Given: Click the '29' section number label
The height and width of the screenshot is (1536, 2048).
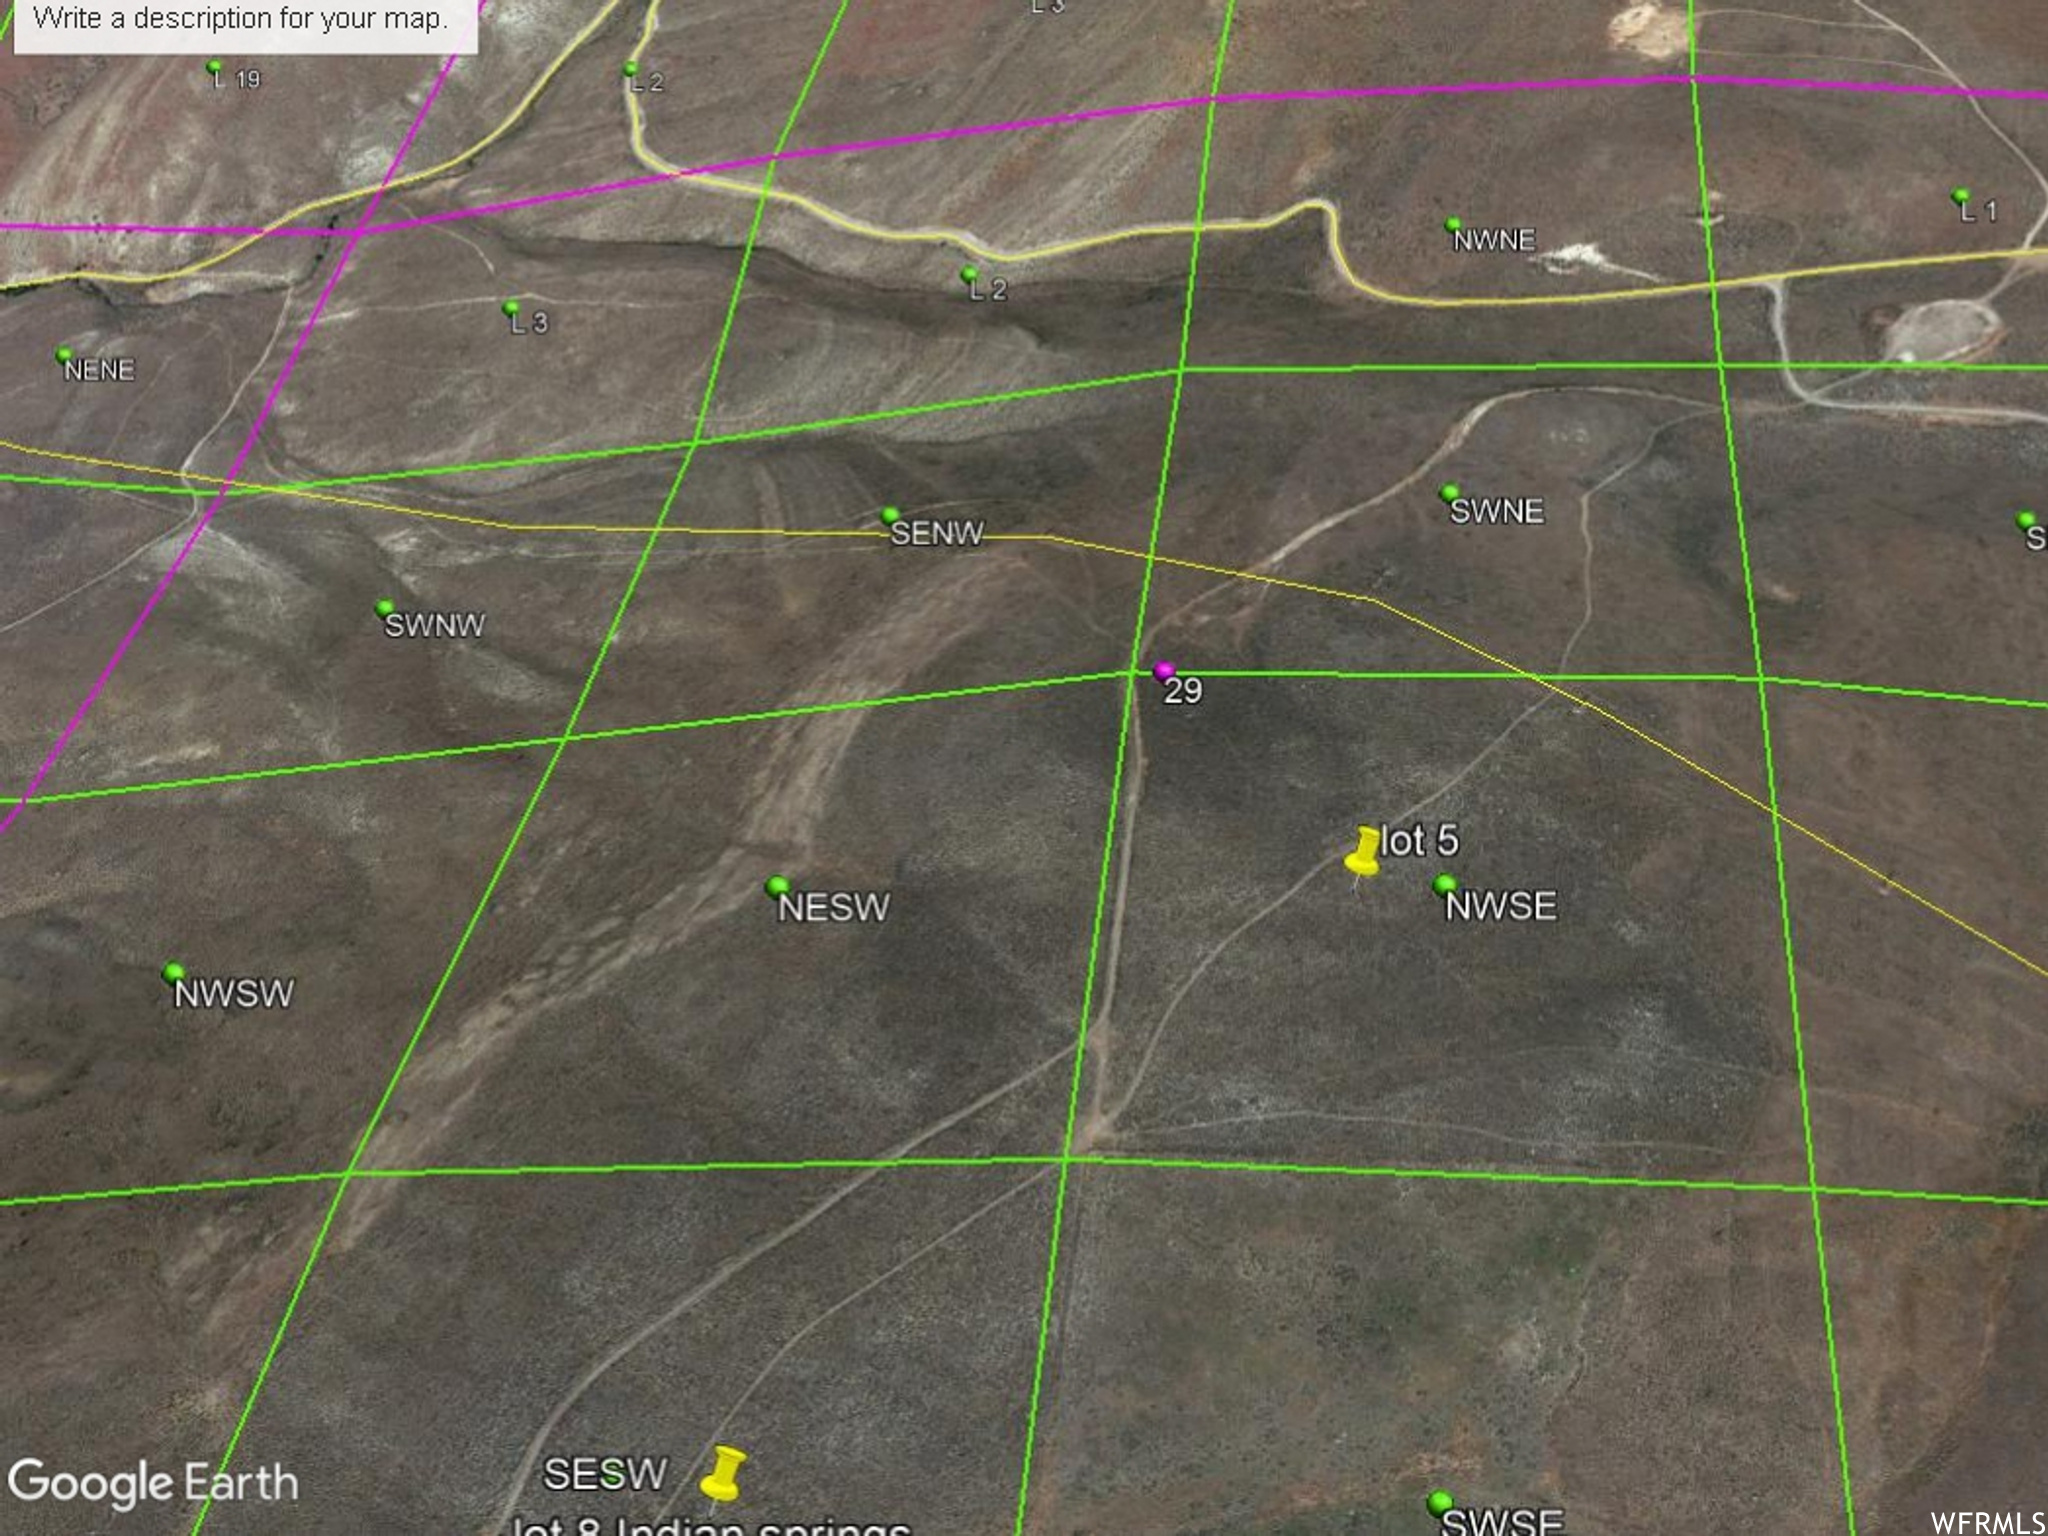Looking at the screenshot, I should point(1183,690).
